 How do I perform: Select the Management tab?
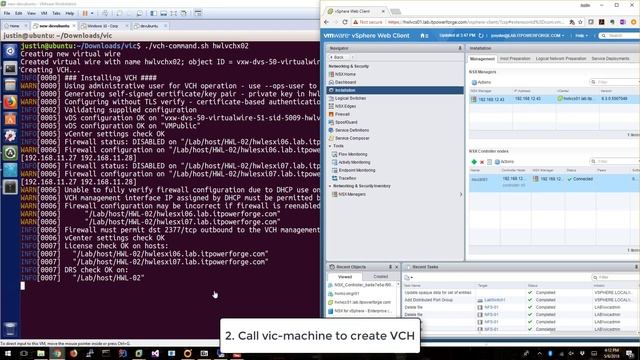pyautogui.click(x=482, y=59)
